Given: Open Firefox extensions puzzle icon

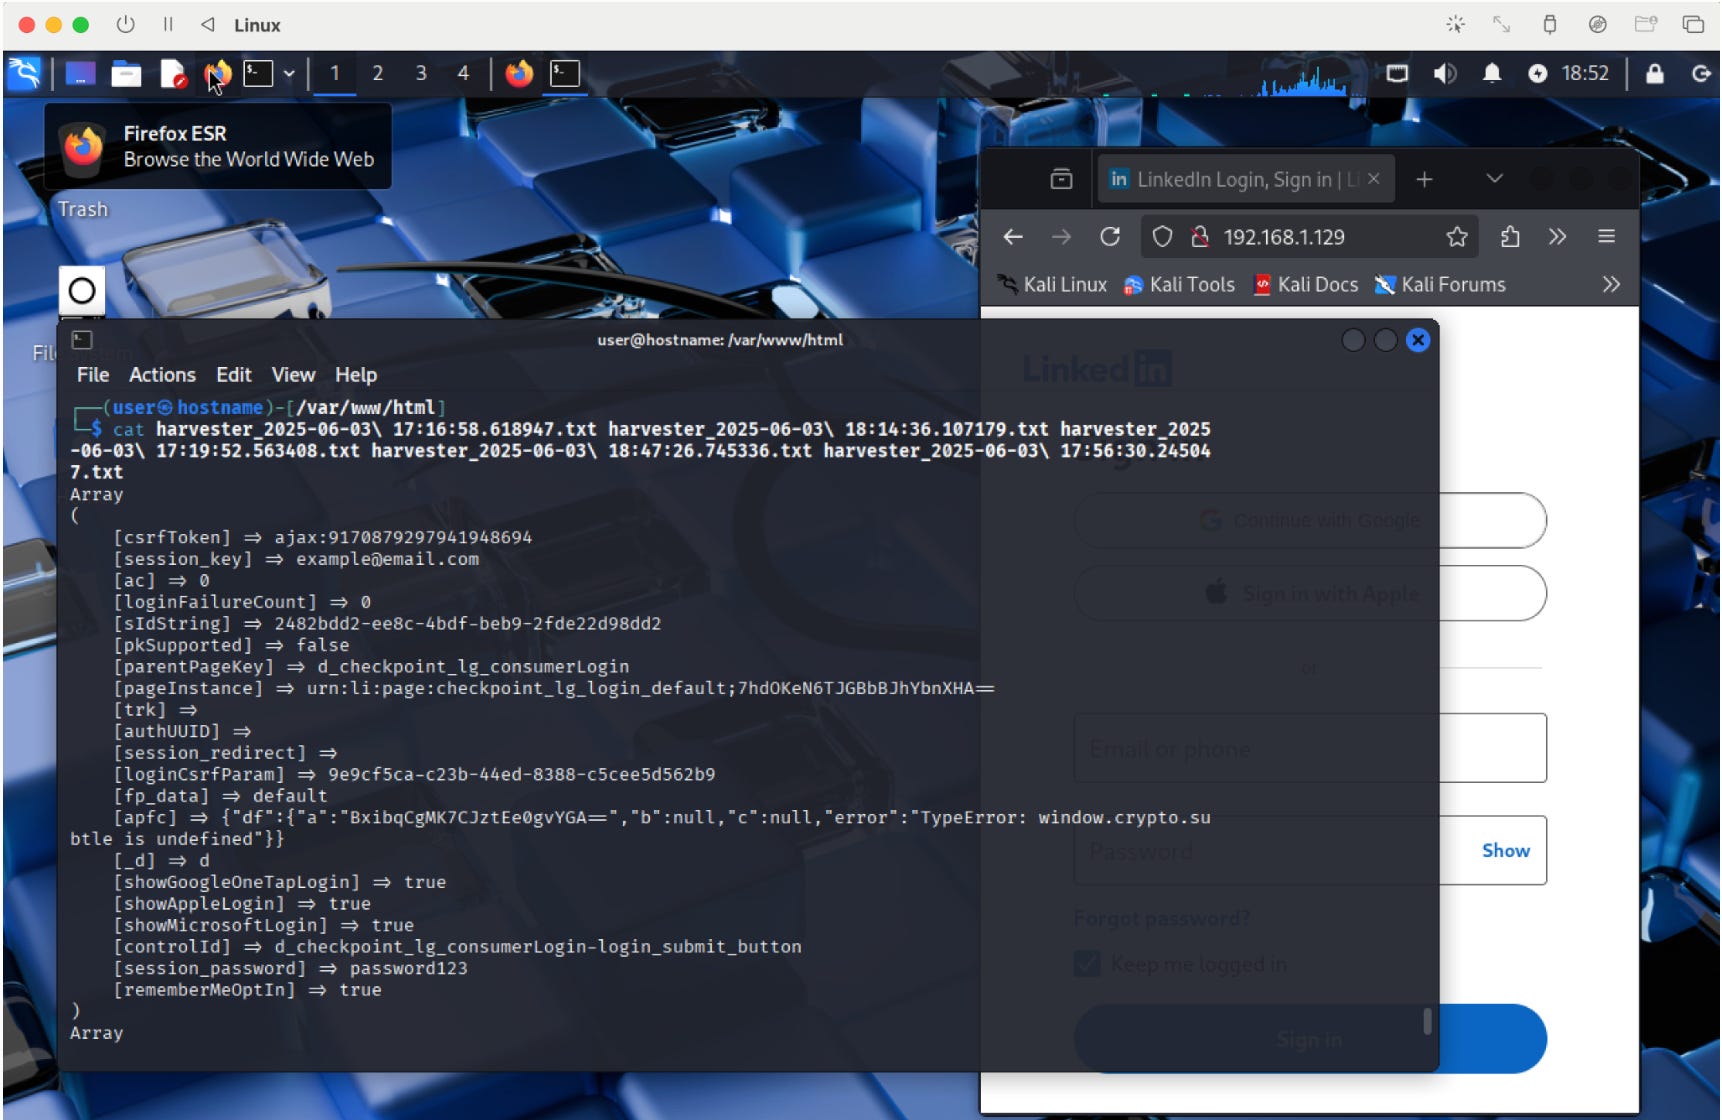Looking at the screenshot, I should click(1510, 237).
